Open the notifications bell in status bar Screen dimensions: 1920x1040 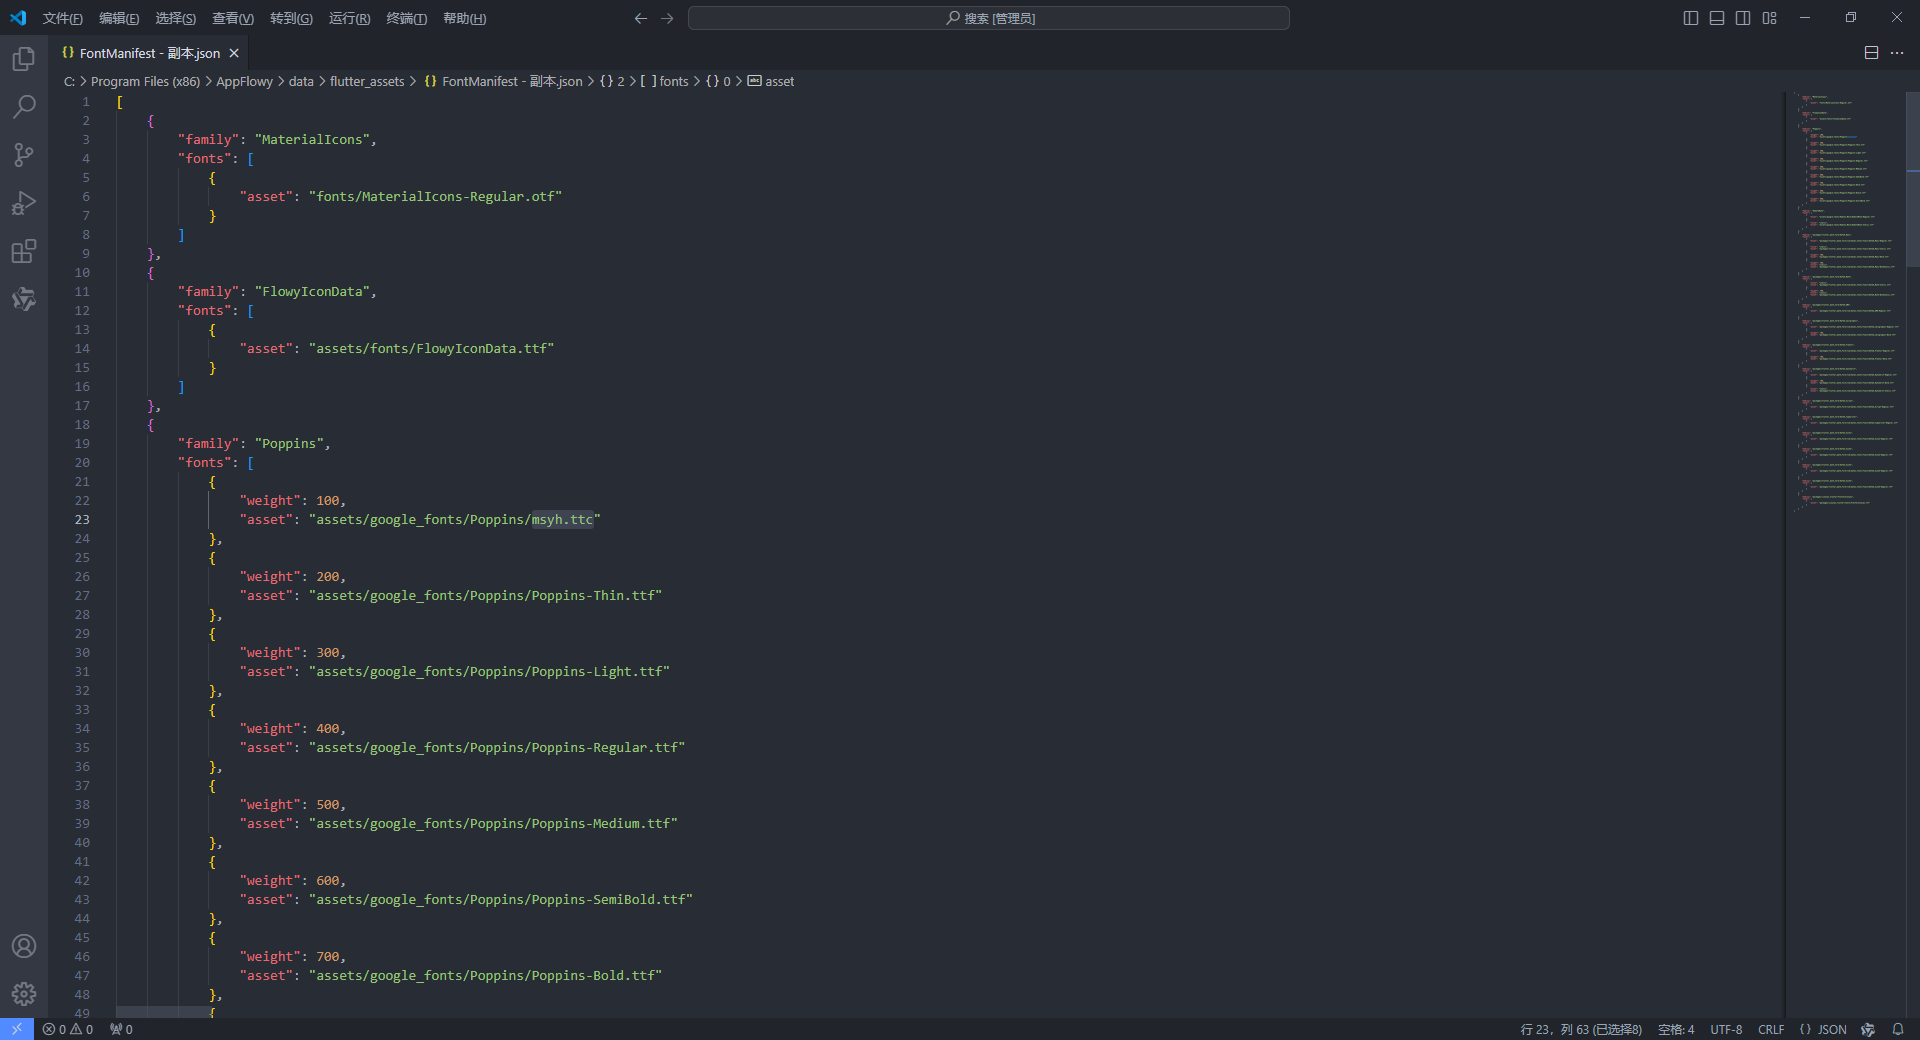pyautogui.click(x=1898, y=1029)
